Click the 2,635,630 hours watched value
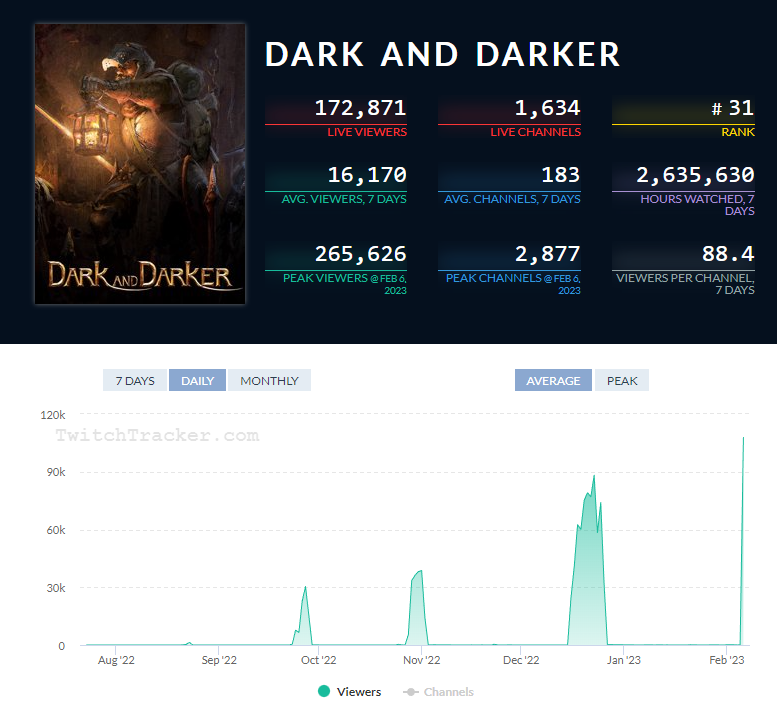Viewport: 777px width, 721px height. pos(695,175)
